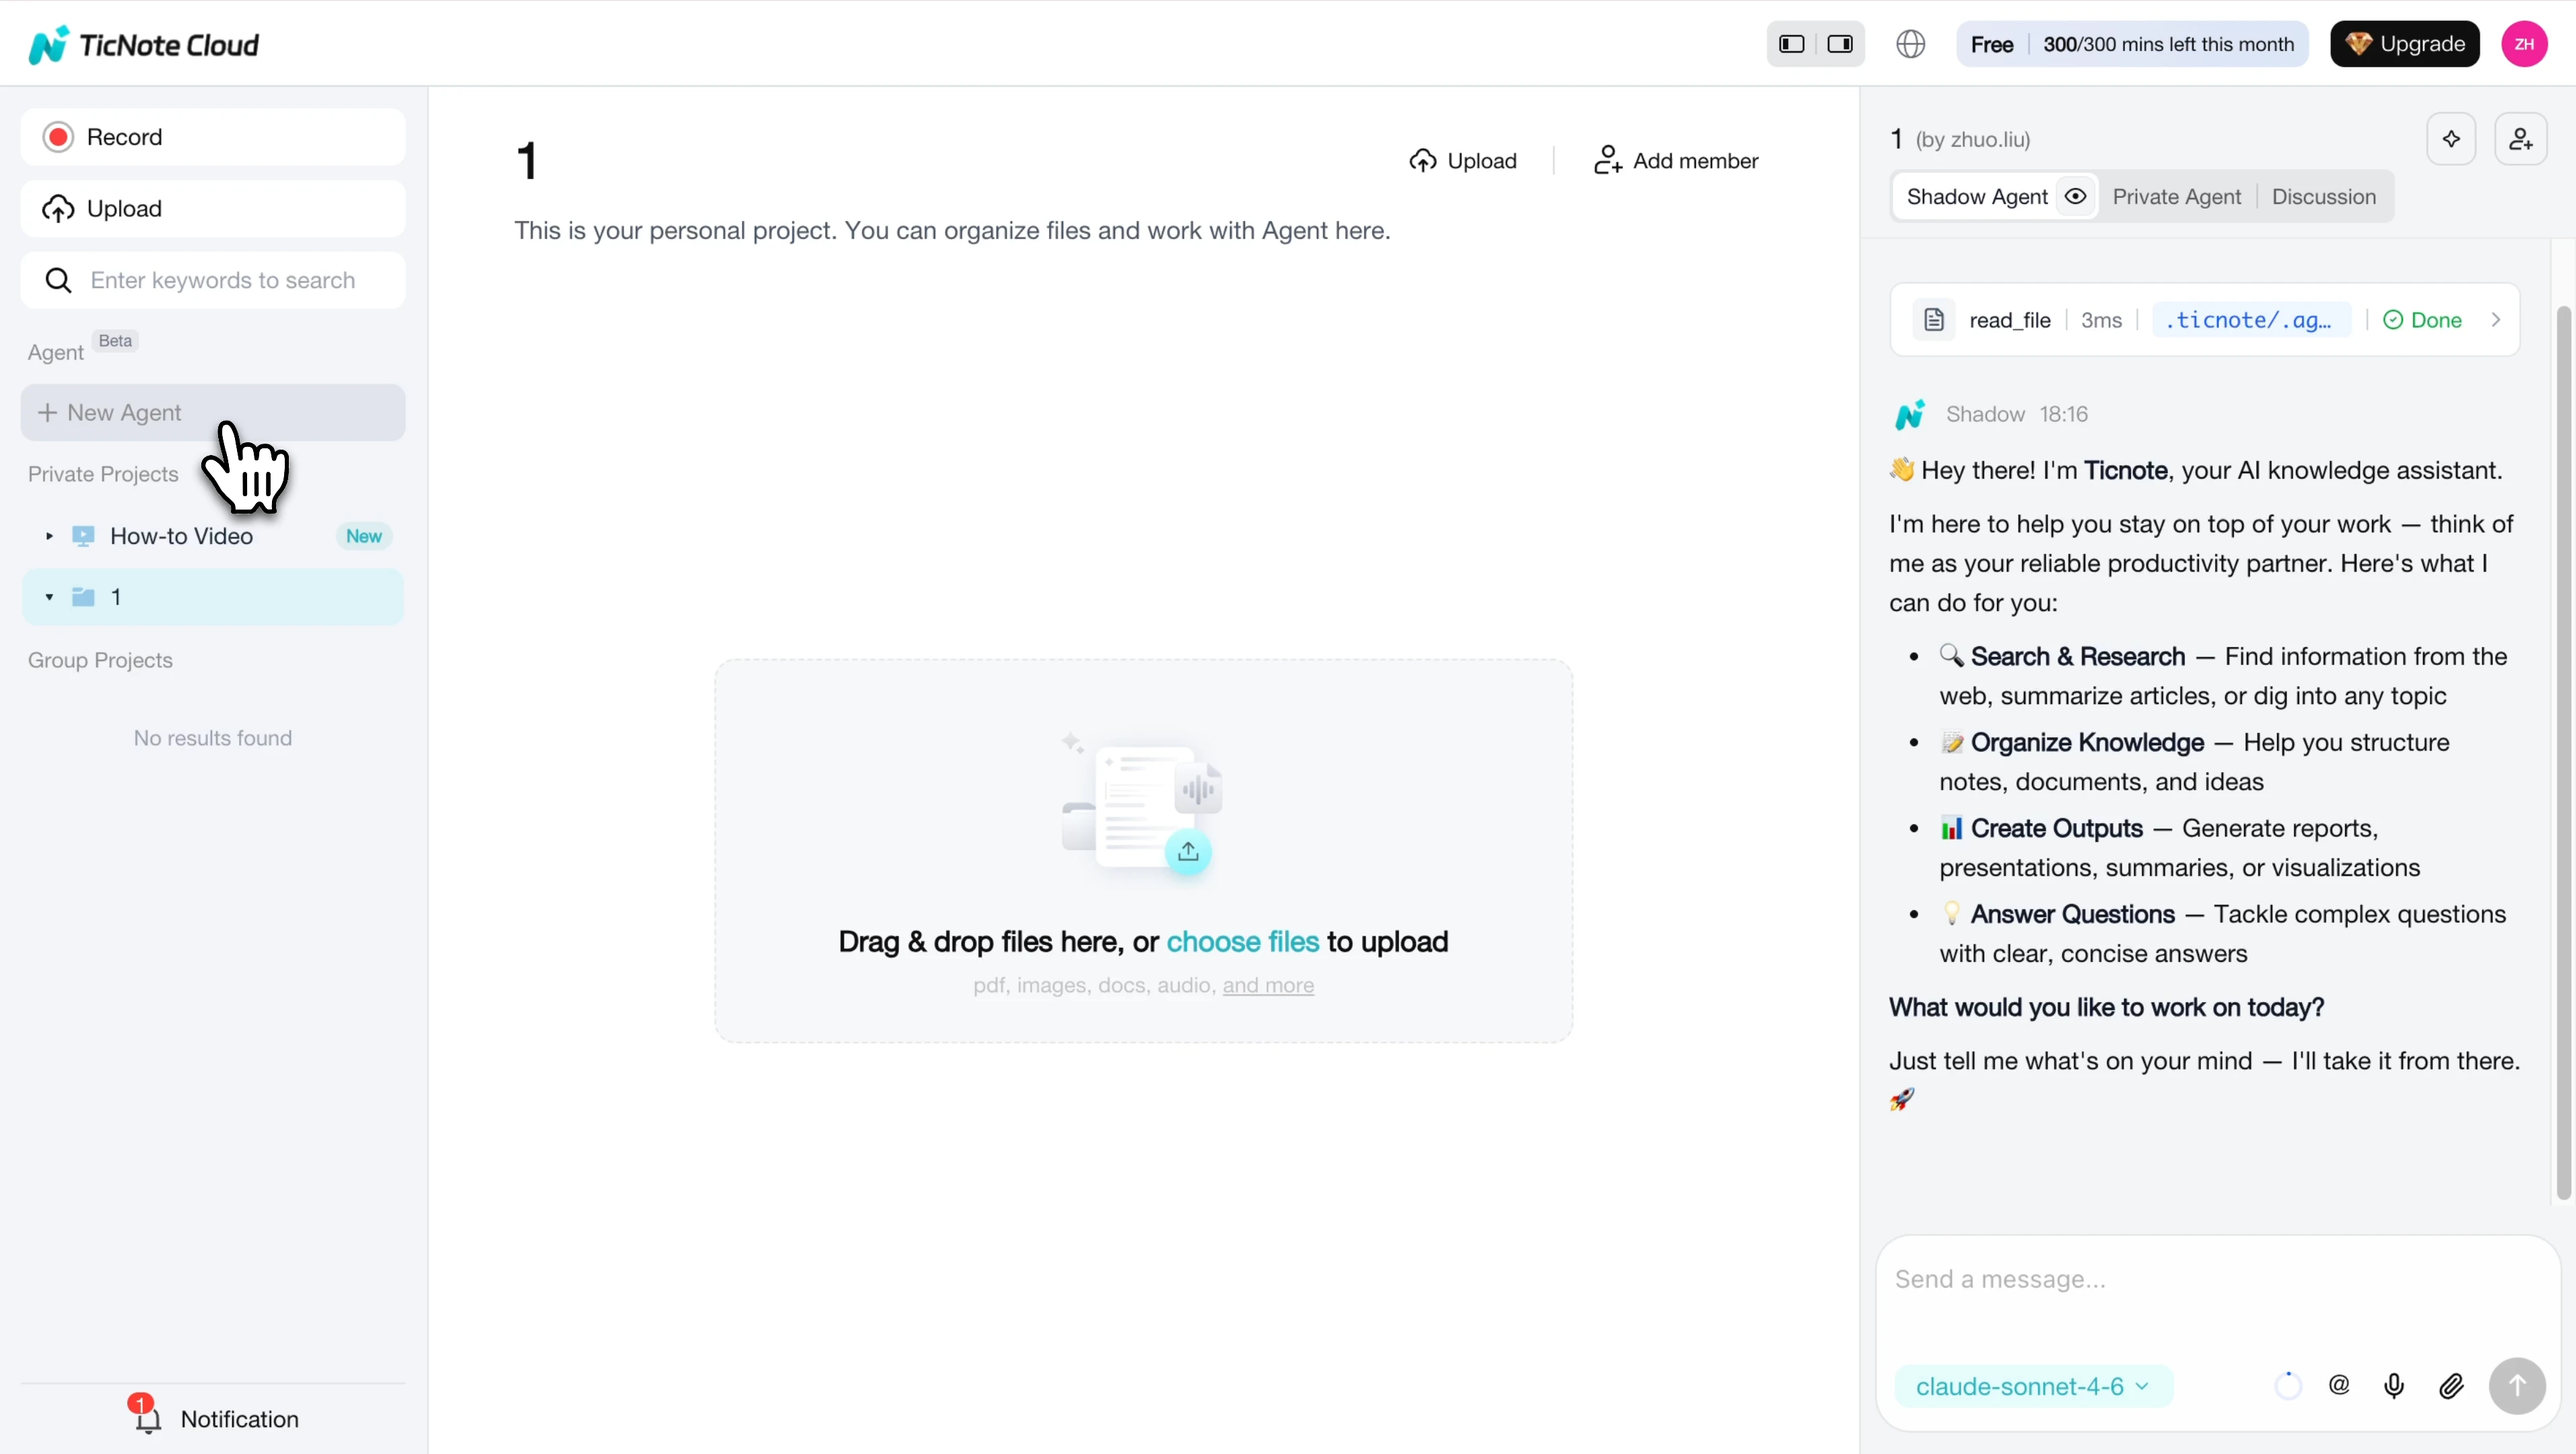Click the send arrow button

[x=2516, y=1386]
